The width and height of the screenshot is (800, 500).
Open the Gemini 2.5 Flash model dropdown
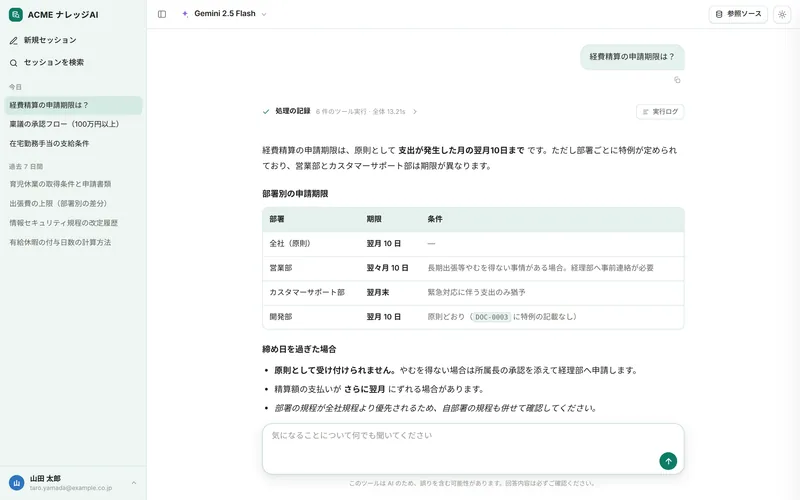pyautogui.click(x=225, y=14)
